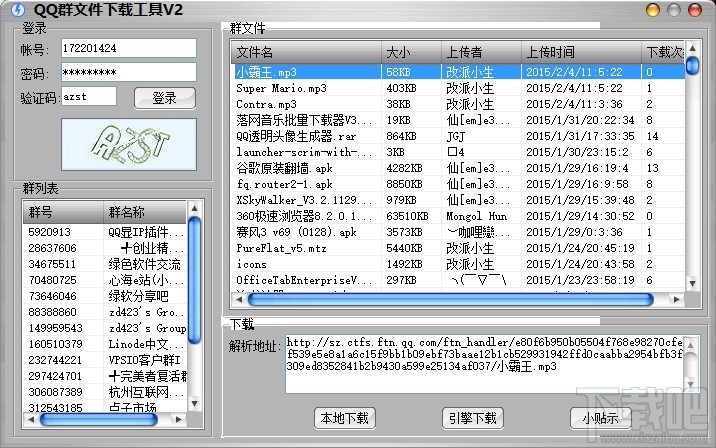
Task: Select file Contra.mp3
Action: [x=458, y=104]
